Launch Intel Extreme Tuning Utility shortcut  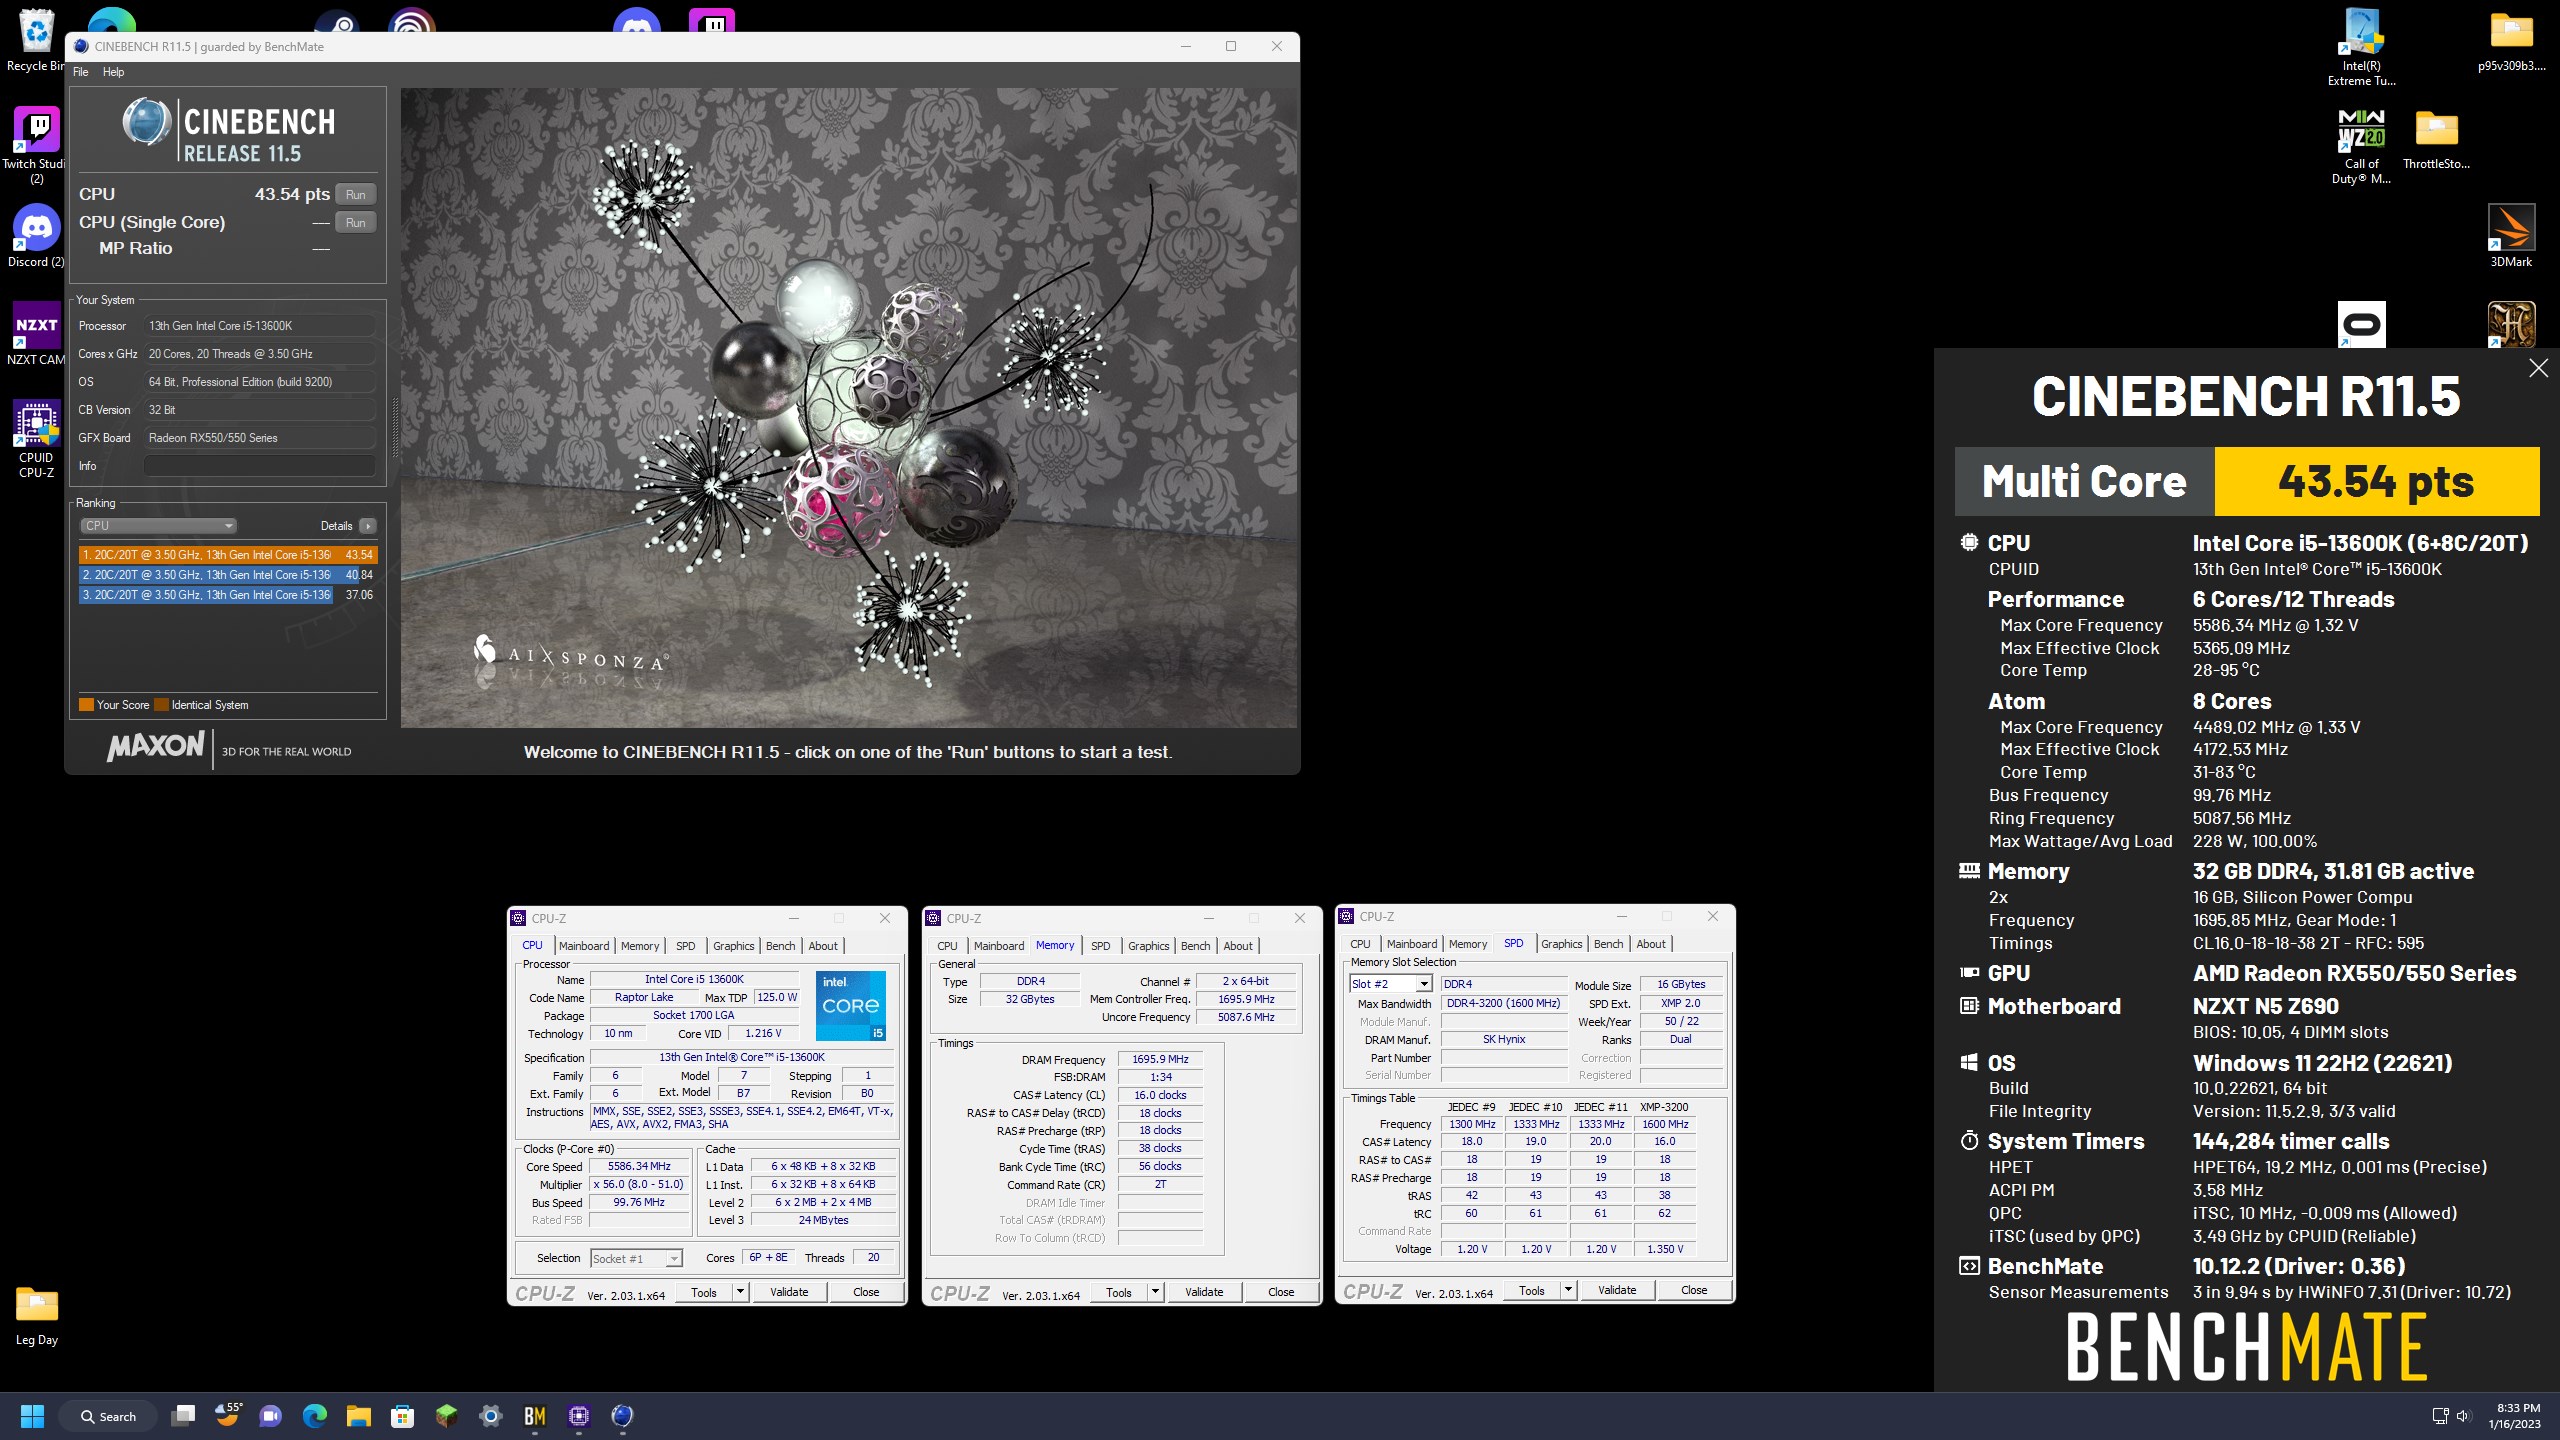(2361, 48)
